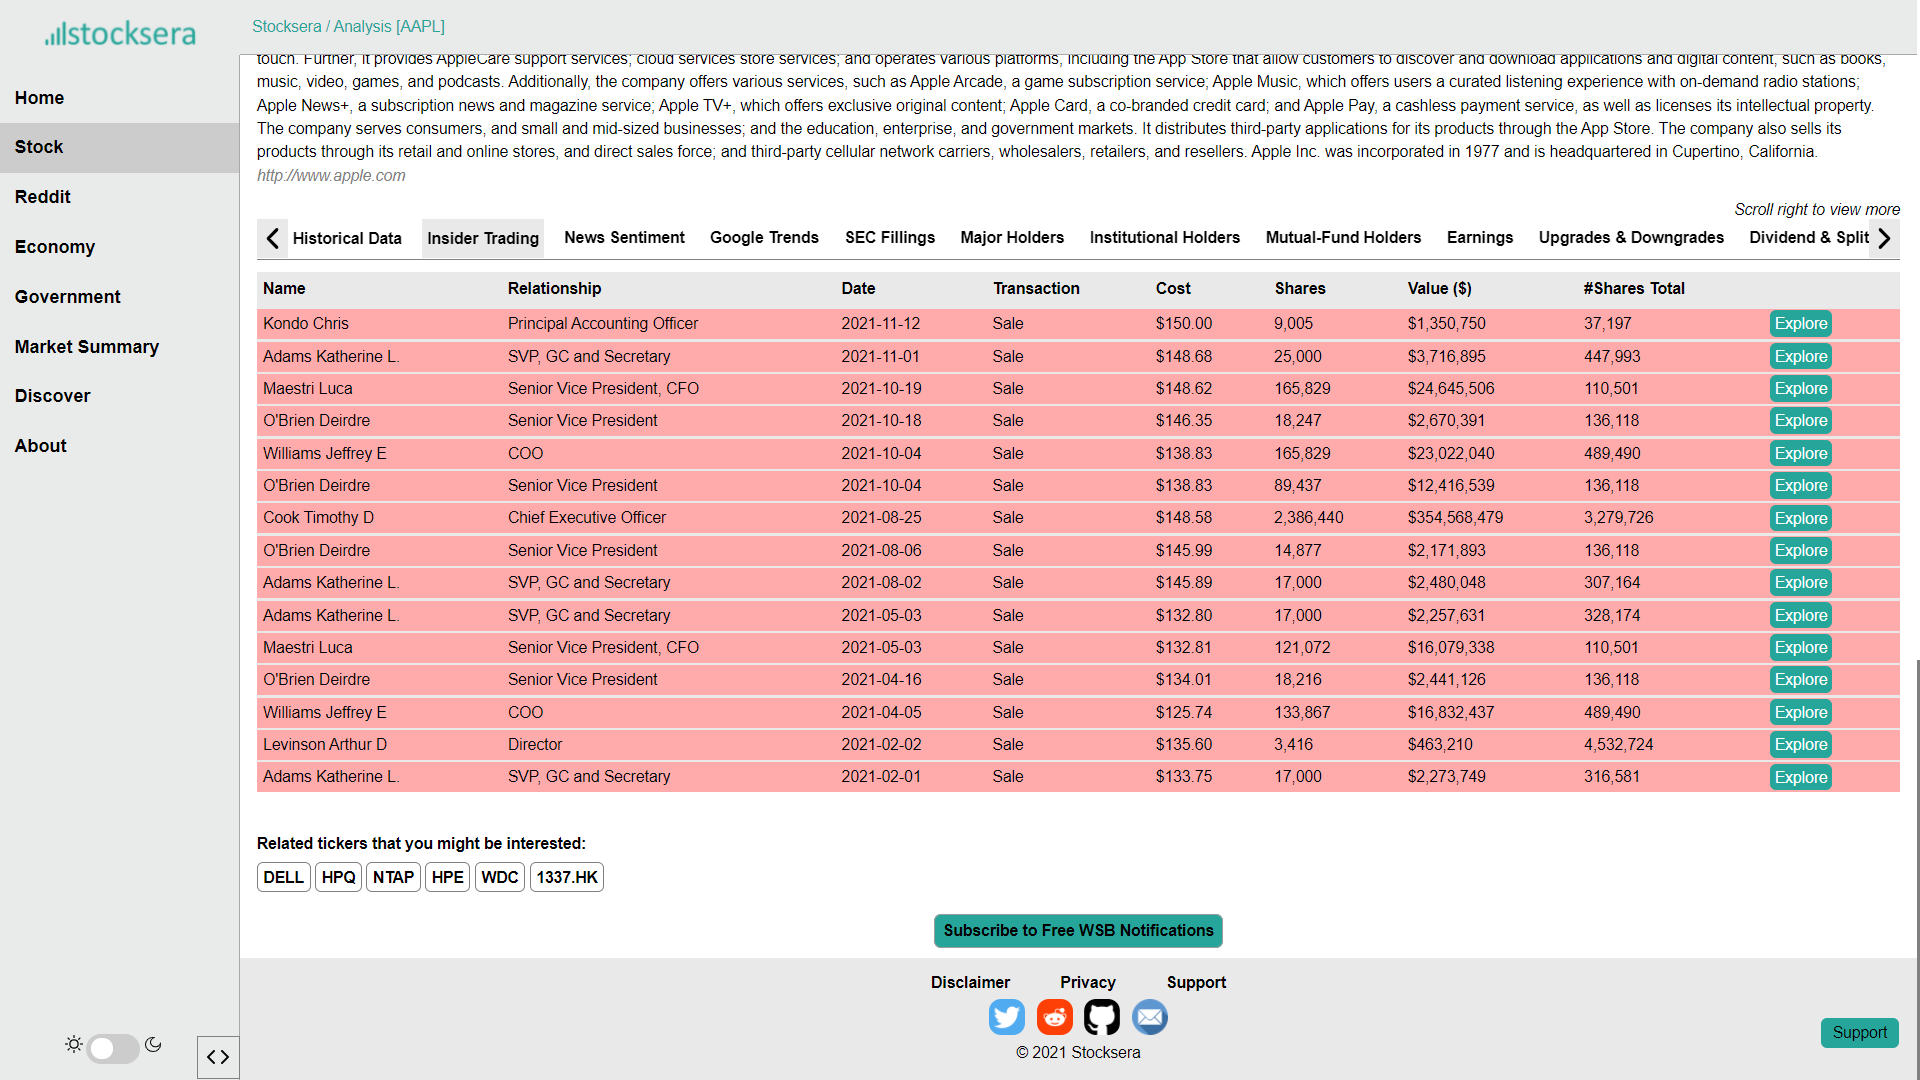This screenshot has width=1920, height=1080.
Task: Click the code brackets sidebar icon
Action: click(x=218, y=1057)
